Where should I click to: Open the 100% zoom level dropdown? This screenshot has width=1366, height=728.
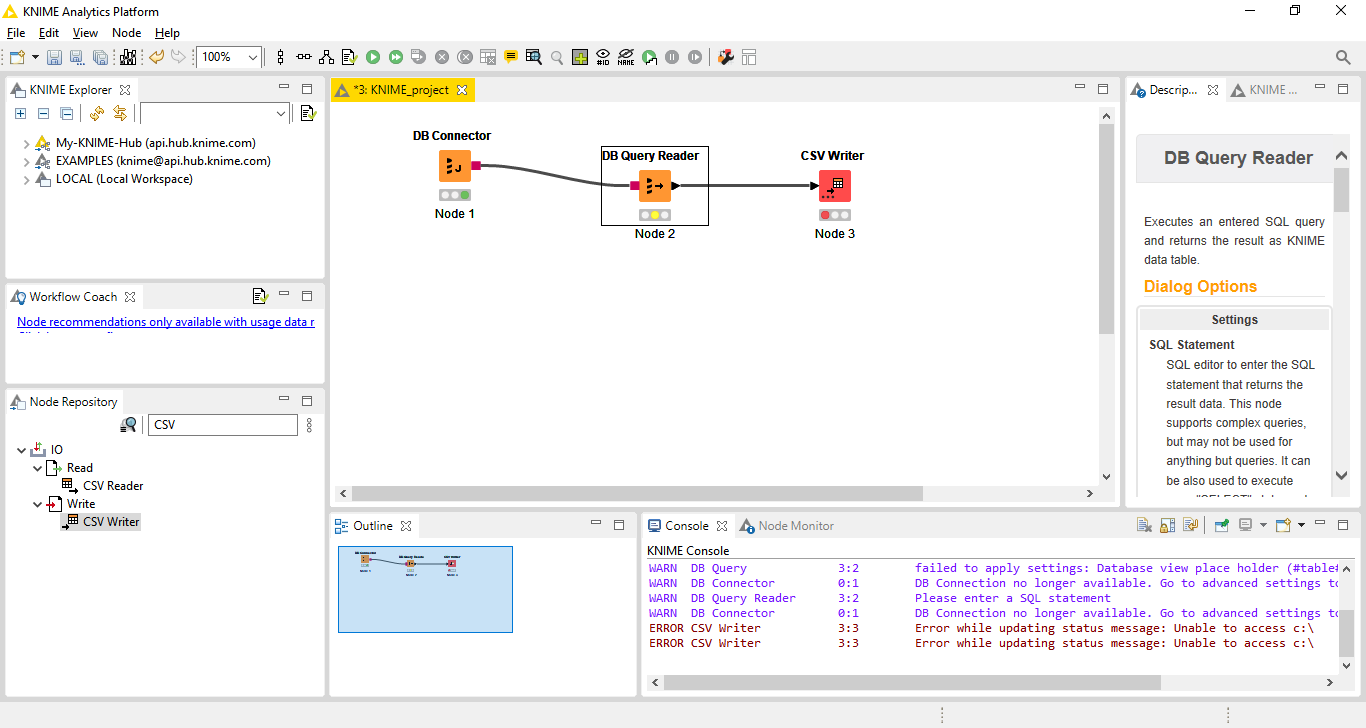click(x=253, y=57)
